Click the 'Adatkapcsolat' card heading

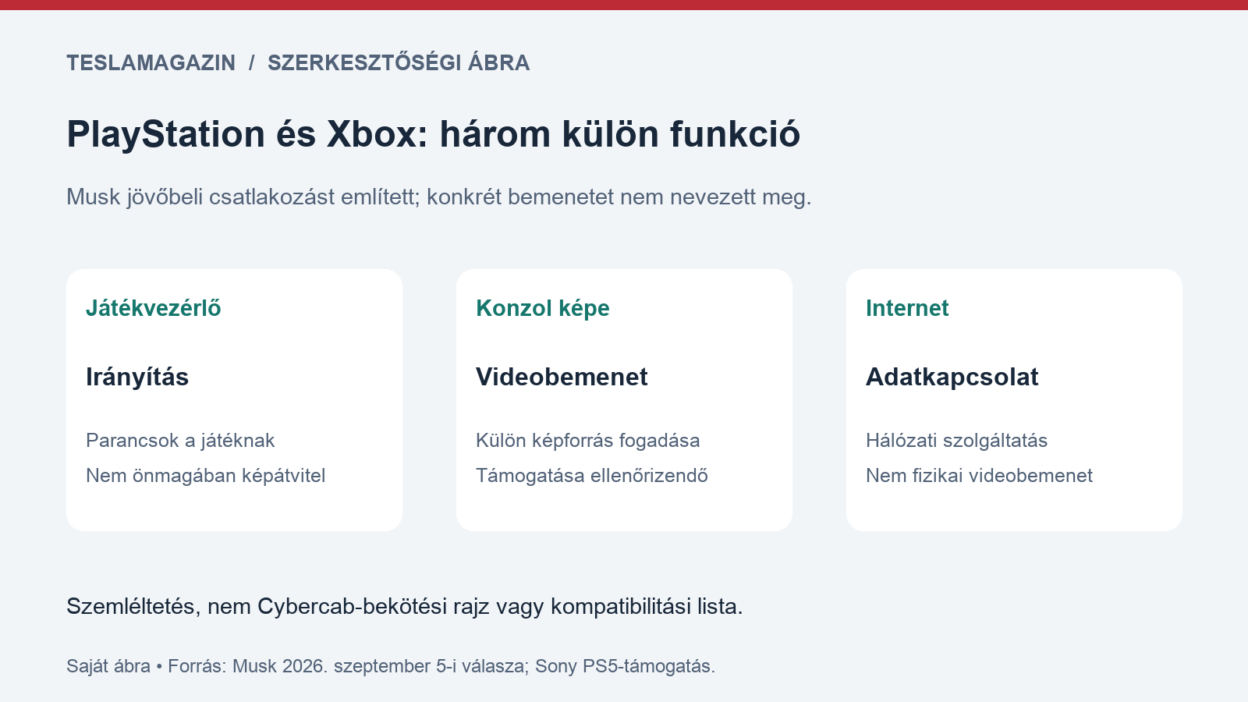click(x=952, y=377)
